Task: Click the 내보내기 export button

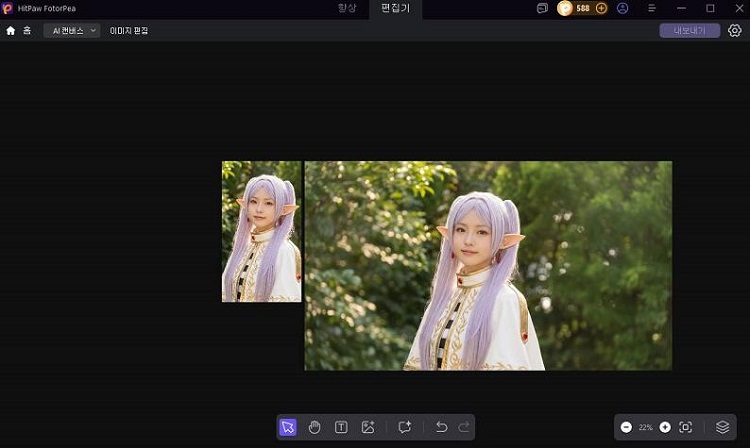Action: [690, 31]
